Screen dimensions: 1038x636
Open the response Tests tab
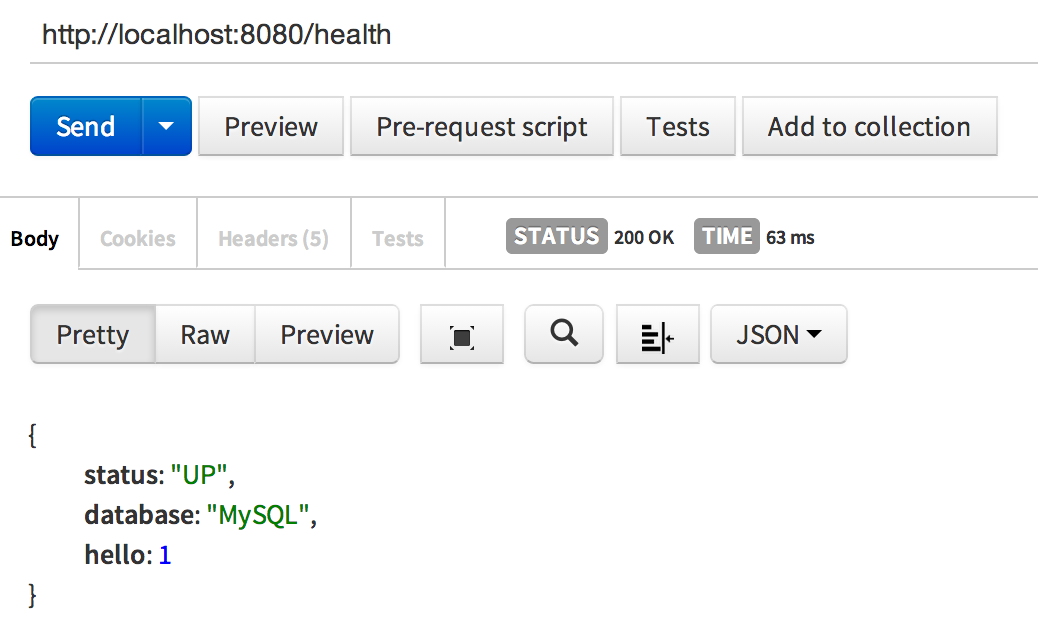[397, 238]
